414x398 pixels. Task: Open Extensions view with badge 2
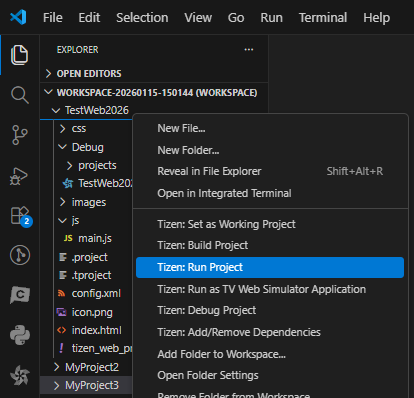[x=21, y=216]
